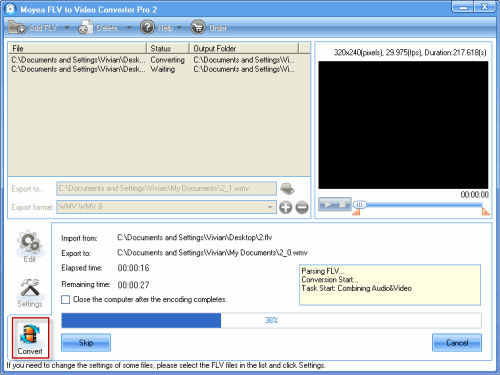Open the Export format WMV dropdown
This screenshot has width=500, height=375.
click(x=166, y=207)
